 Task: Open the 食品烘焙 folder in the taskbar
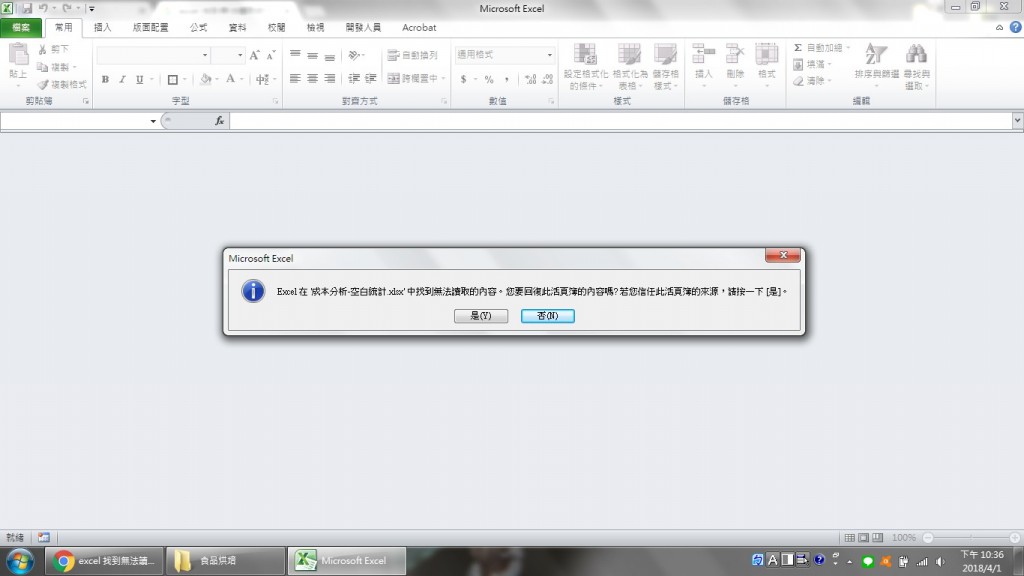point(225,560)
